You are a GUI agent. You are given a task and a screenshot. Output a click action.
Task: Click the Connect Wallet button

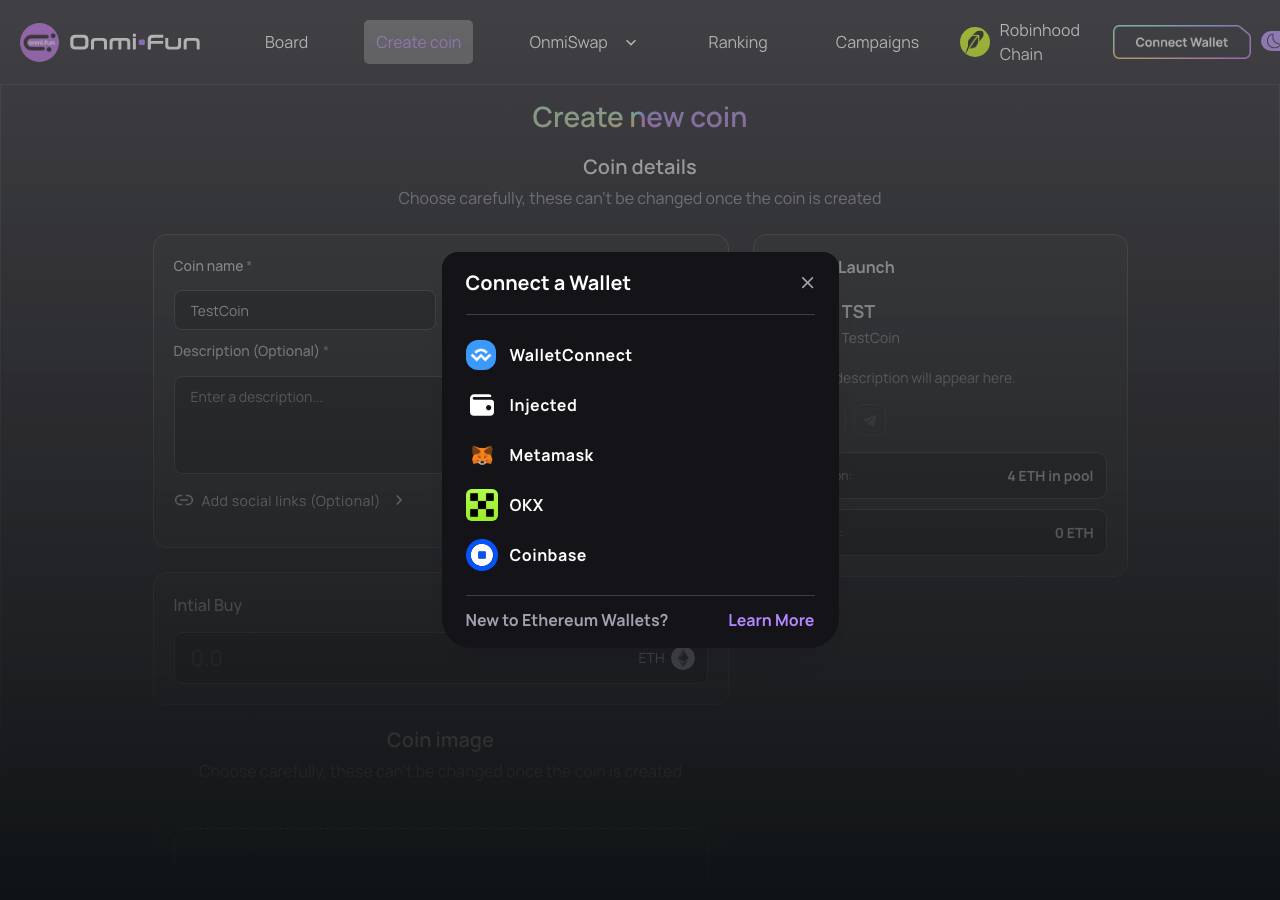1182,42
